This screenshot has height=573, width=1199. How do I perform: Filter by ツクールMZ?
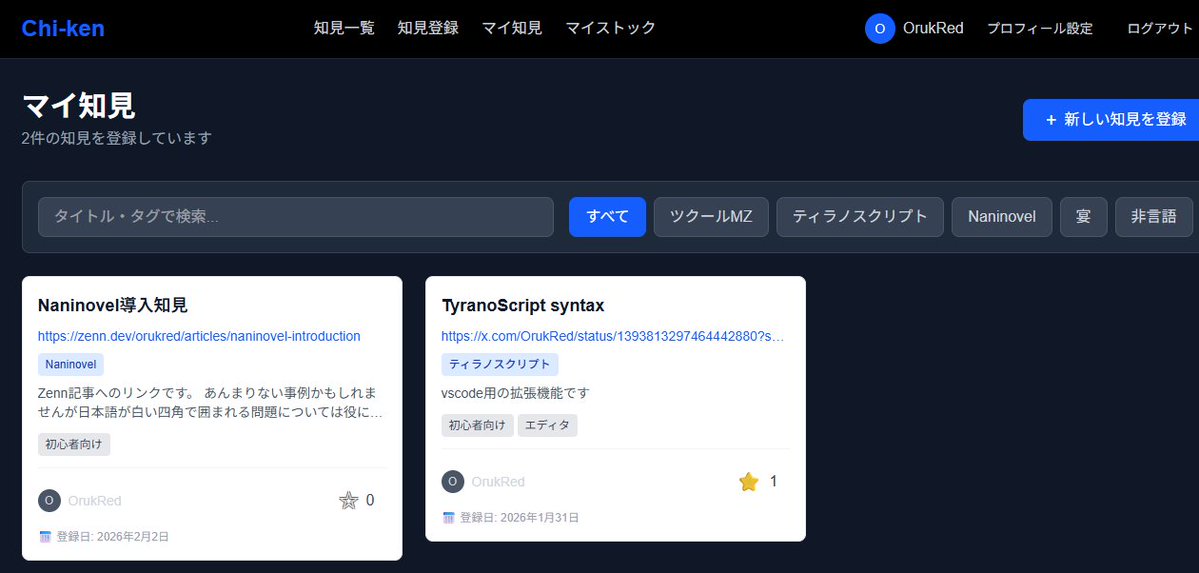[711, 217]
